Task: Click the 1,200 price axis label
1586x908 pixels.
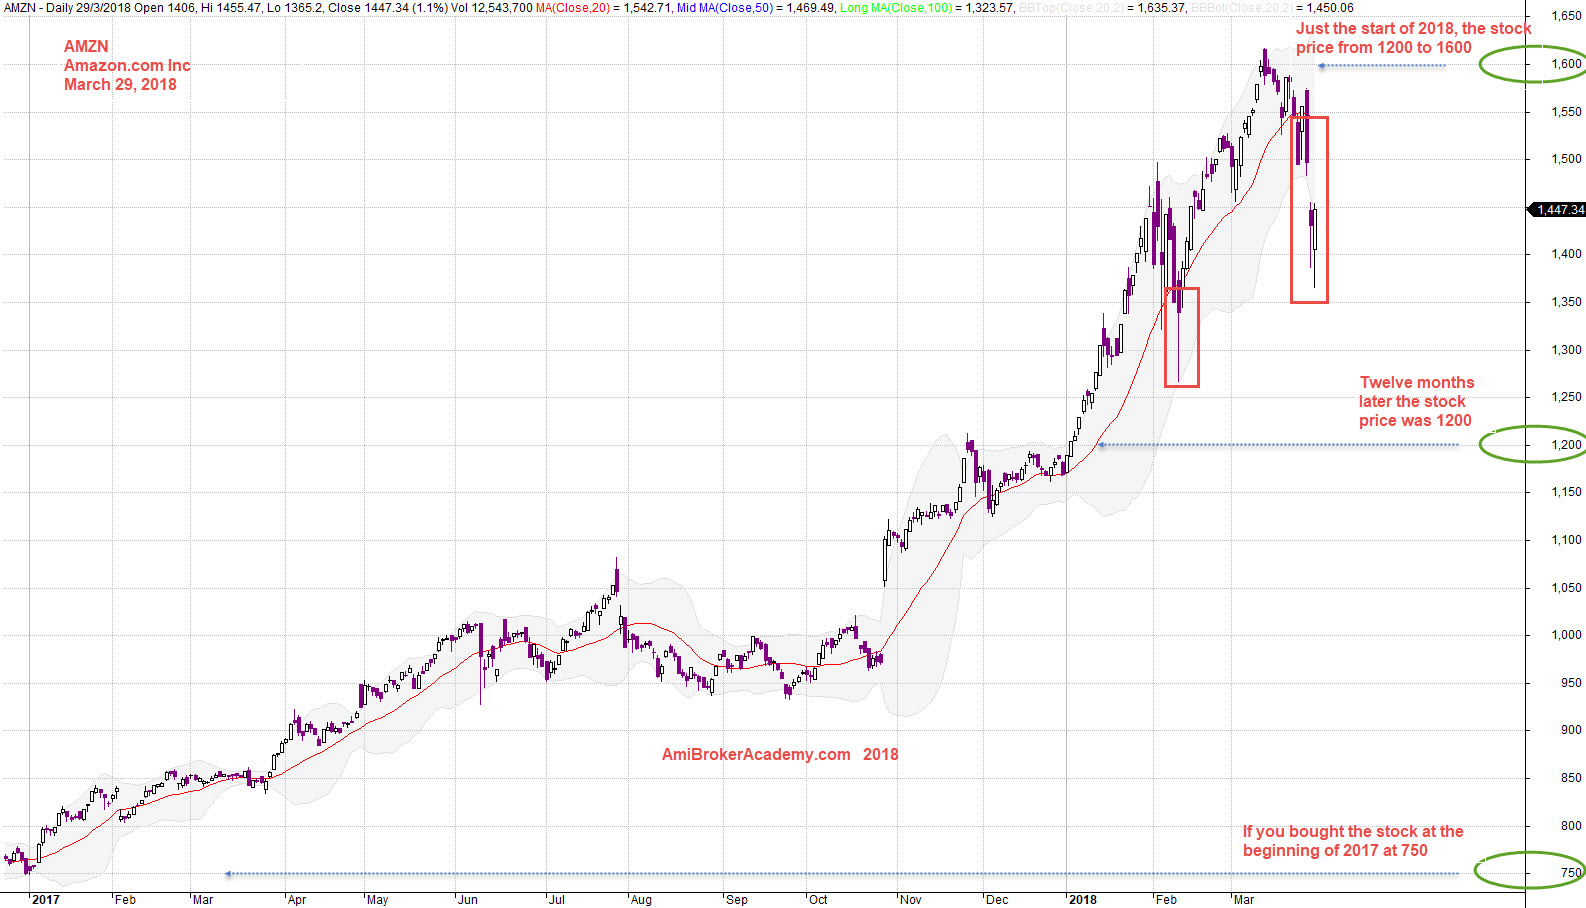Action: tap(1567, 445)
